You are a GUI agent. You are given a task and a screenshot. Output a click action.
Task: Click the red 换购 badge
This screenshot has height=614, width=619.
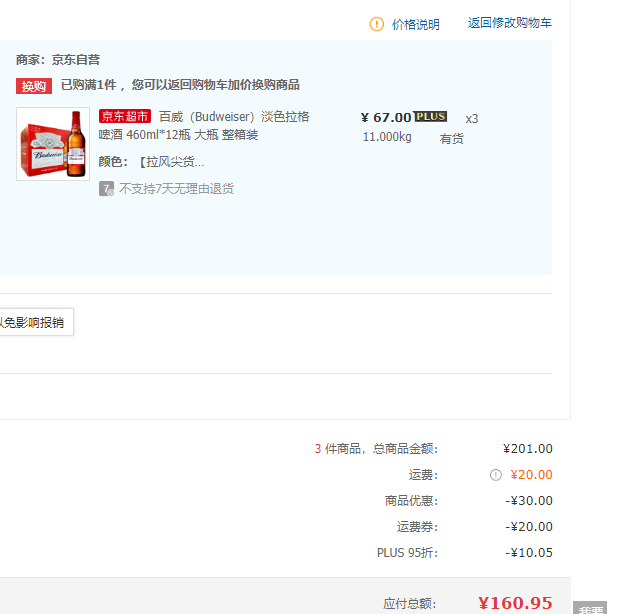[x=34, y=86]
